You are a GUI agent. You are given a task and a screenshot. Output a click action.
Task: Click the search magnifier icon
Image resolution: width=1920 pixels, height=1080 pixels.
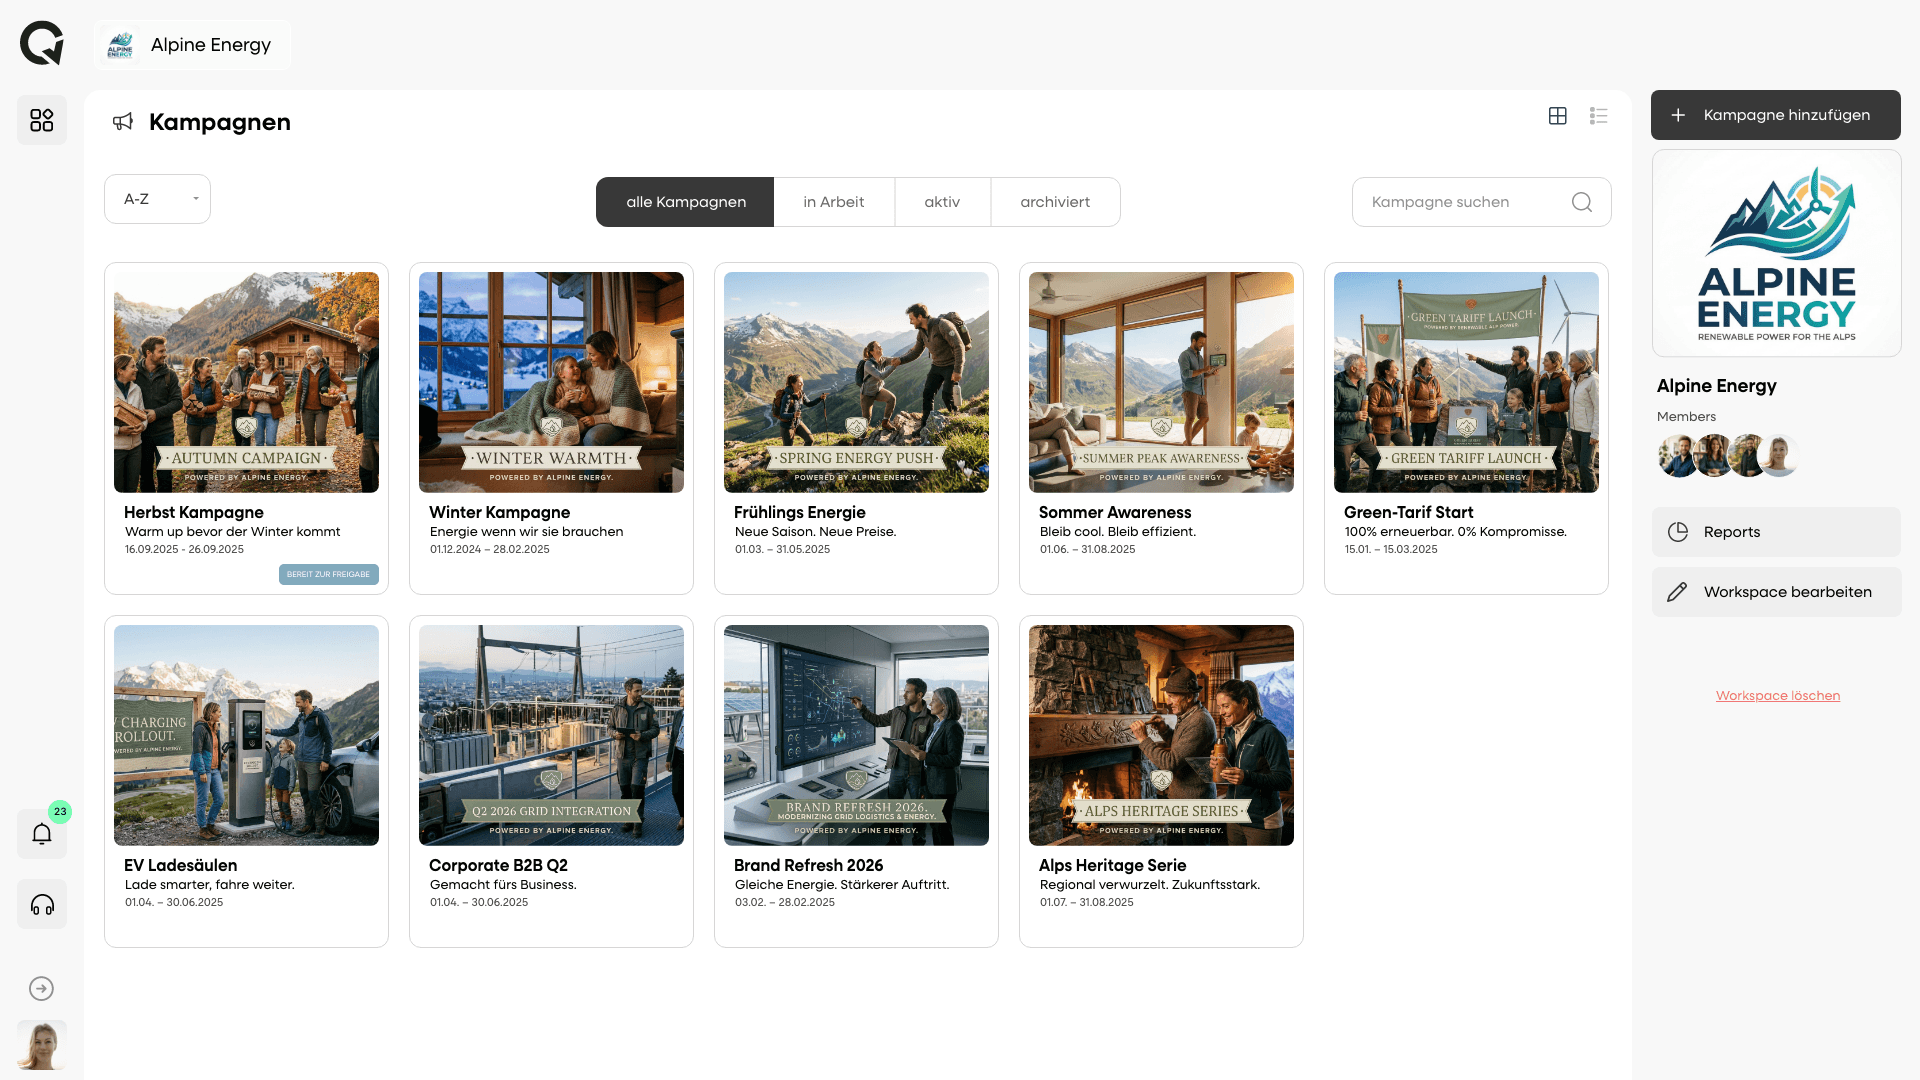(x=1581, y=202)
